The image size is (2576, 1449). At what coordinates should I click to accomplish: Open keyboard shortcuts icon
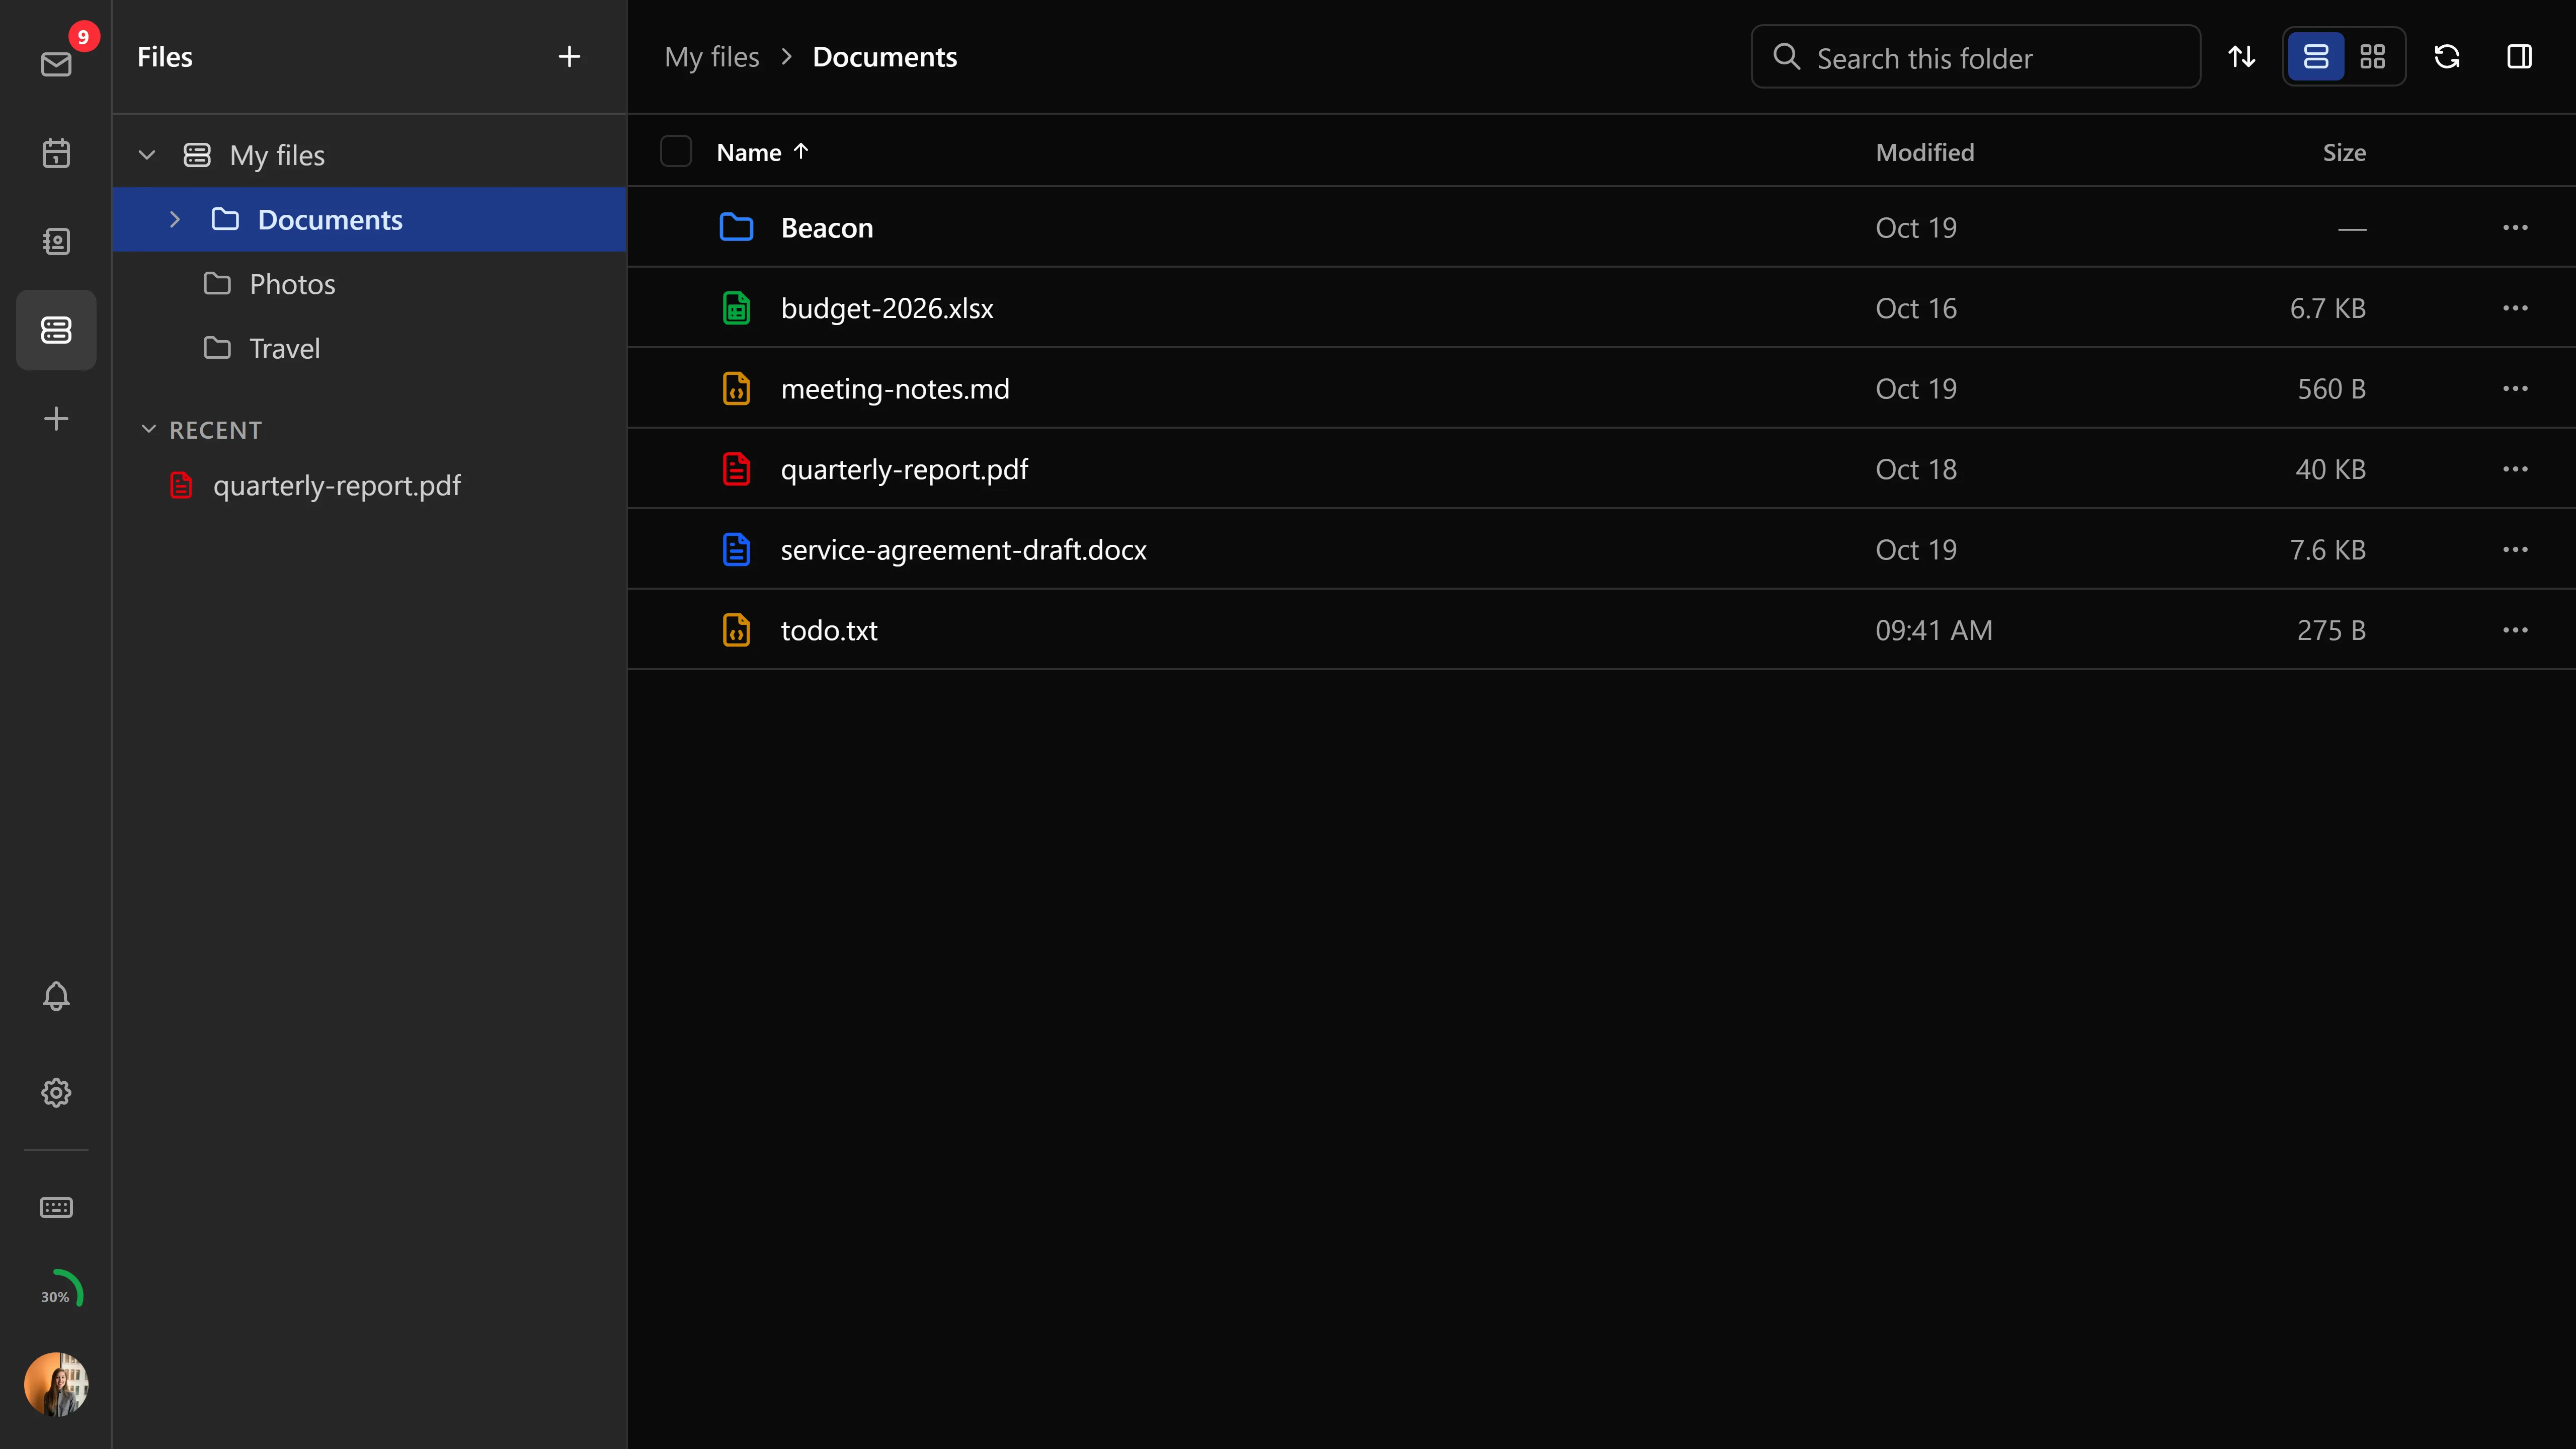click(56, 1207)
